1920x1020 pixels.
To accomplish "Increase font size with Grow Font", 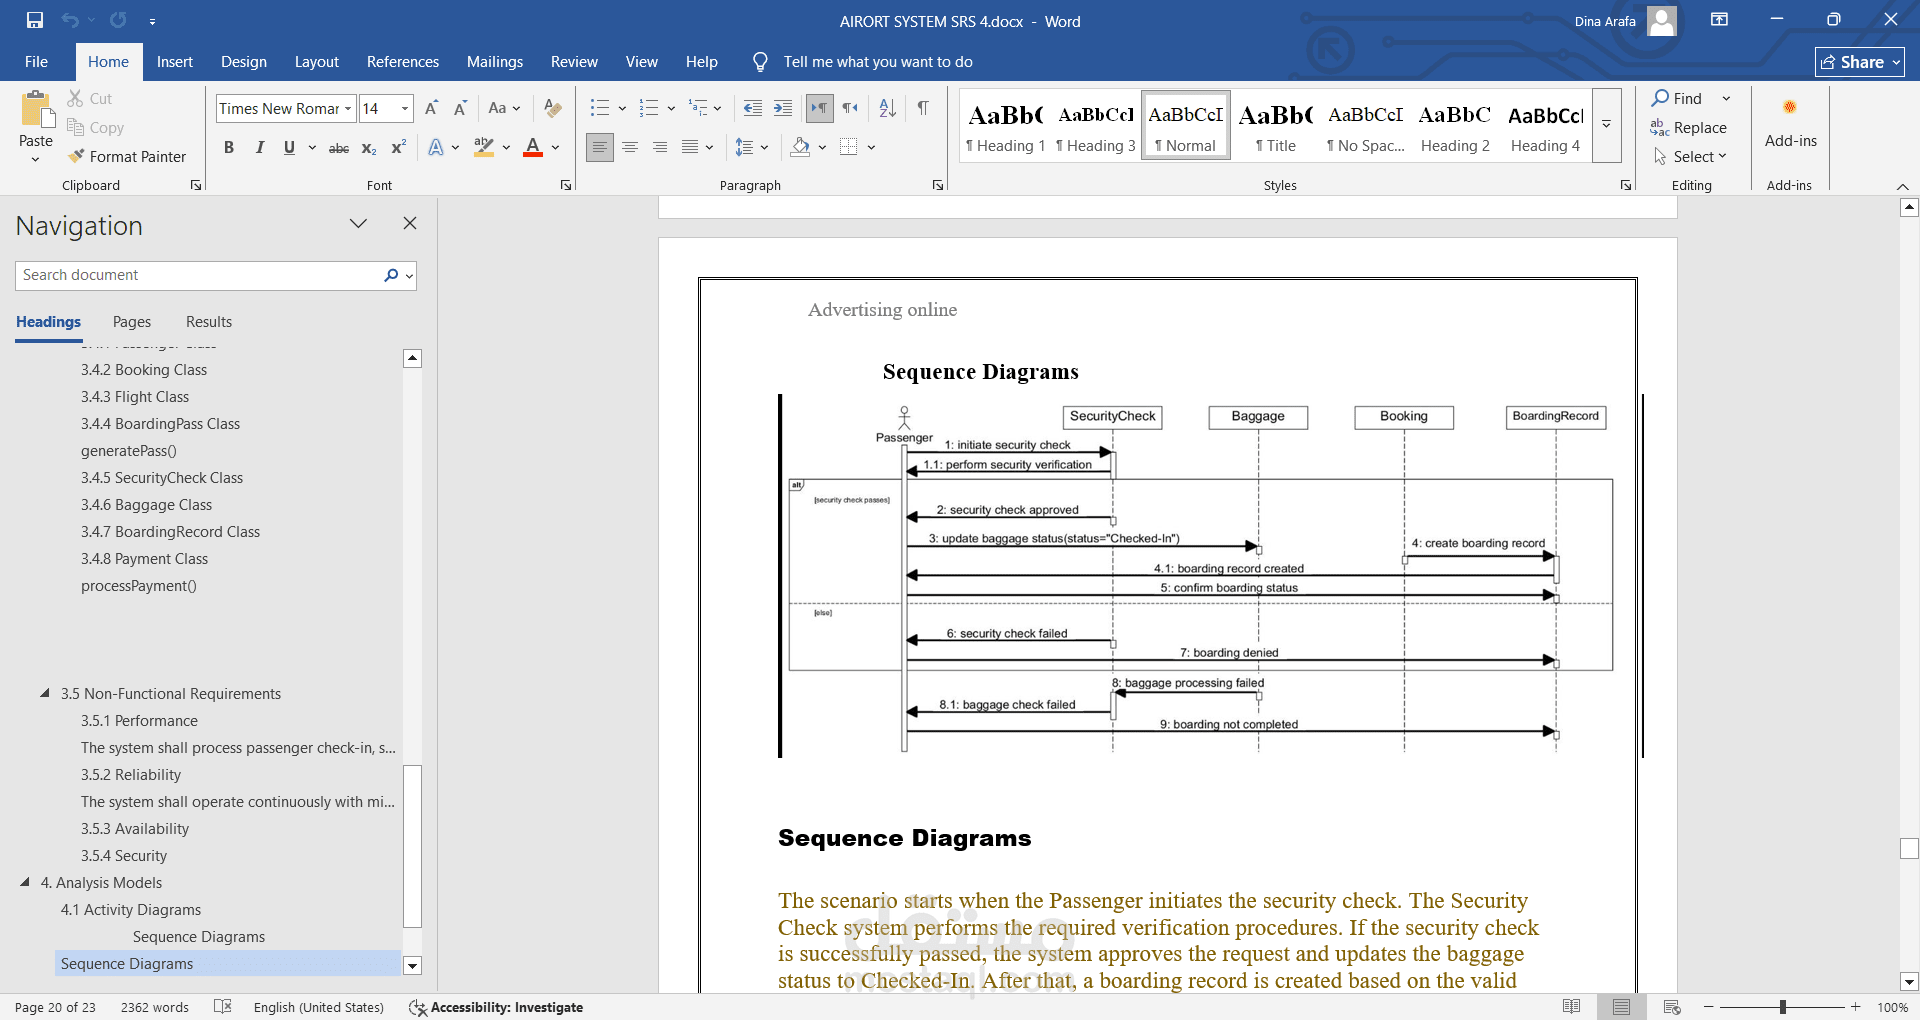I will click(x=431, y=108).
